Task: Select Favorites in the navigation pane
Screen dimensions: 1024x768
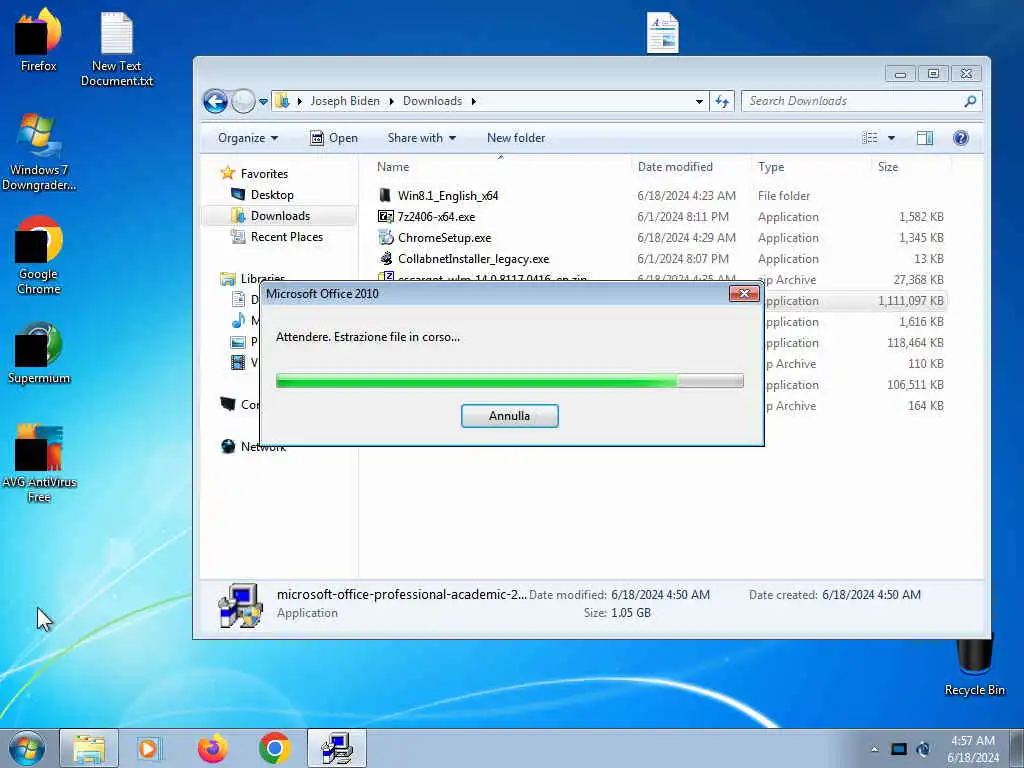Action: [x=264, y=174]
